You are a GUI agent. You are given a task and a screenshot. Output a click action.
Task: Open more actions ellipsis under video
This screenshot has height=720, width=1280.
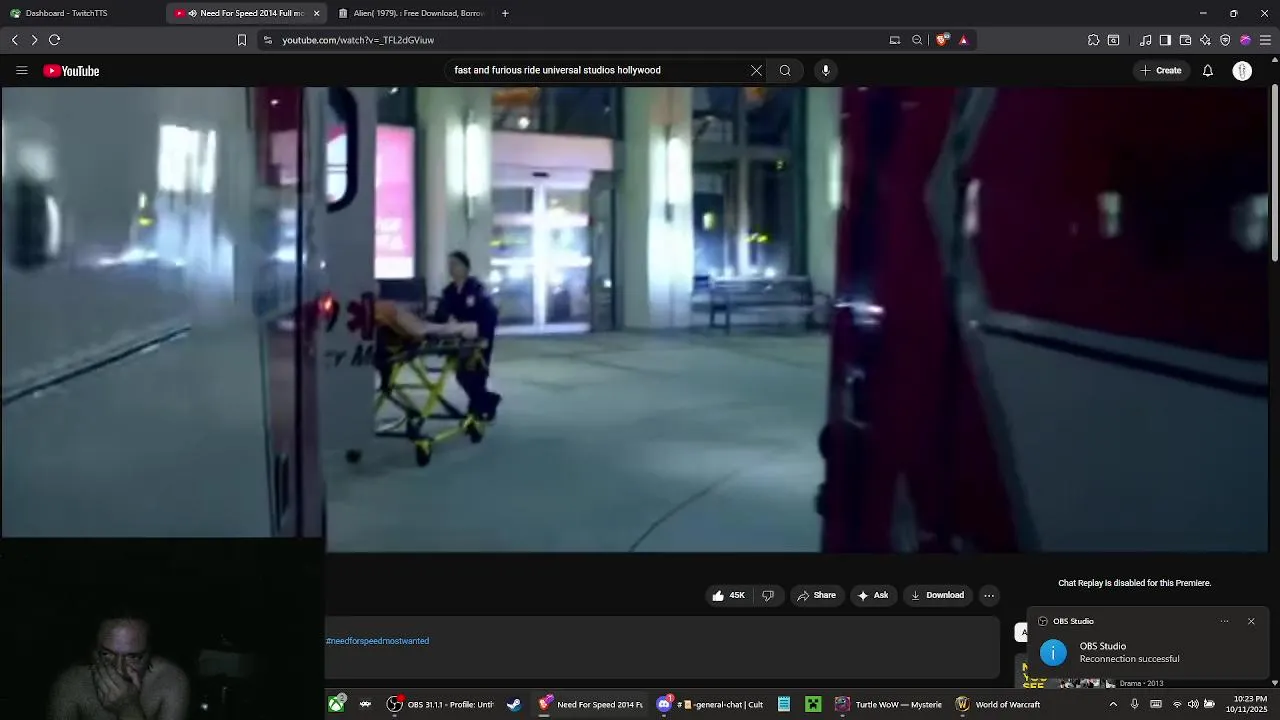[x=989, y=595]
